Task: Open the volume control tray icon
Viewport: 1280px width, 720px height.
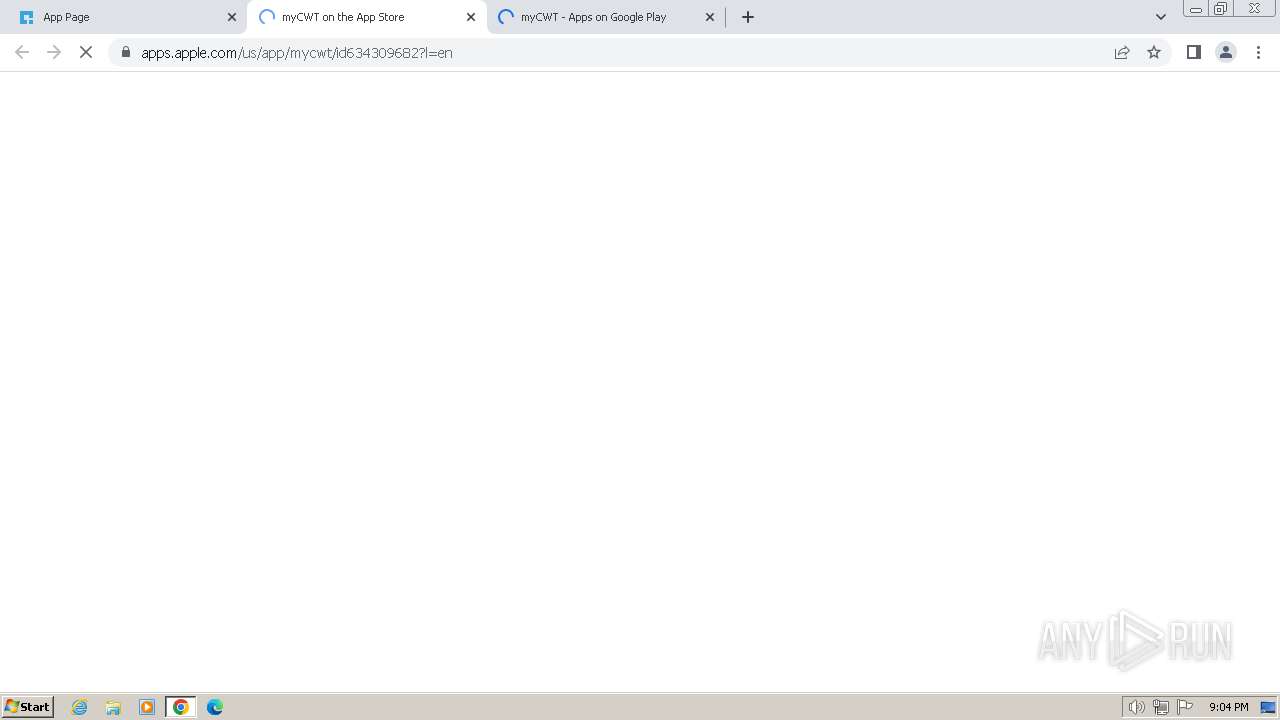Action: coord(1137,707)
